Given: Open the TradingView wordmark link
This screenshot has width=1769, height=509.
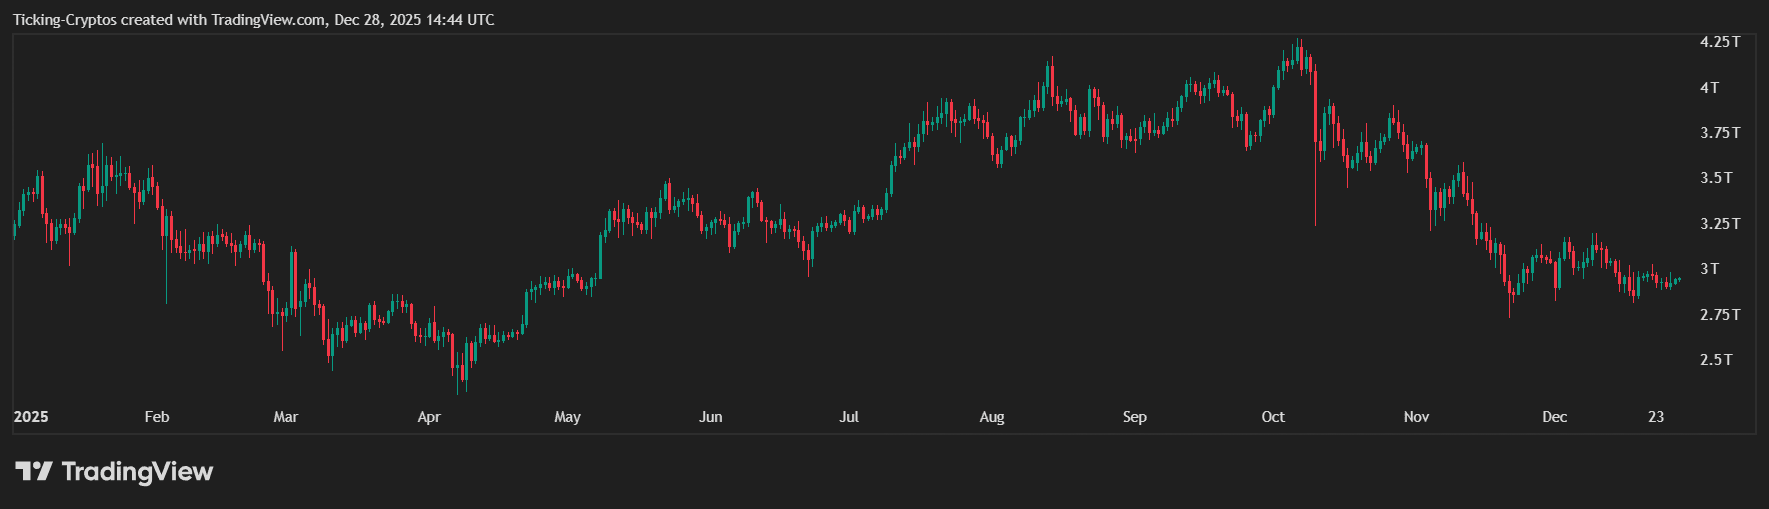Looking at the screenshot, I should (x=137, y=471).
